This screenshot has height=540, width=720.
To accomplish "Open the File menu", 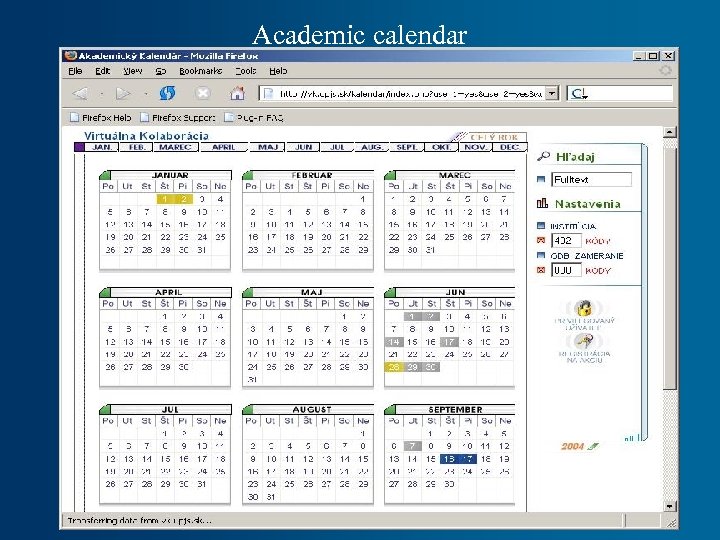I will 75,71.
